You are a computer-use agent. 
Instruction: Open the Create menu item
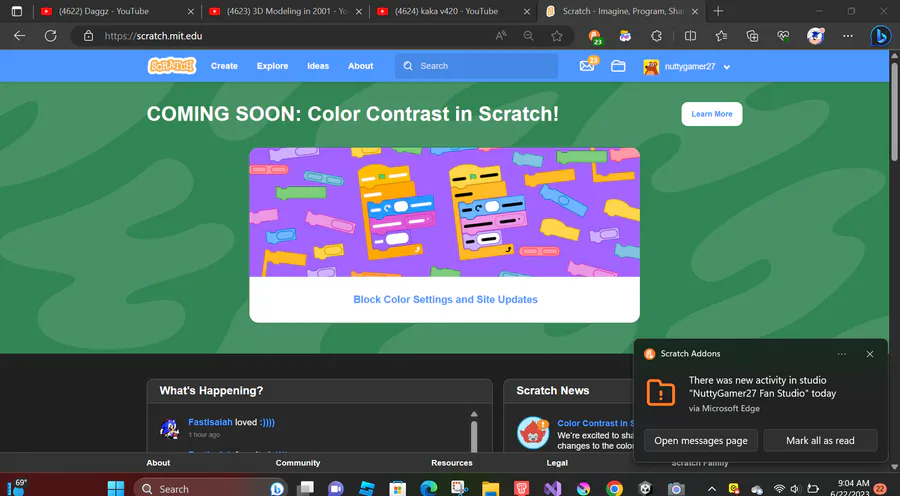coord(224,66)
